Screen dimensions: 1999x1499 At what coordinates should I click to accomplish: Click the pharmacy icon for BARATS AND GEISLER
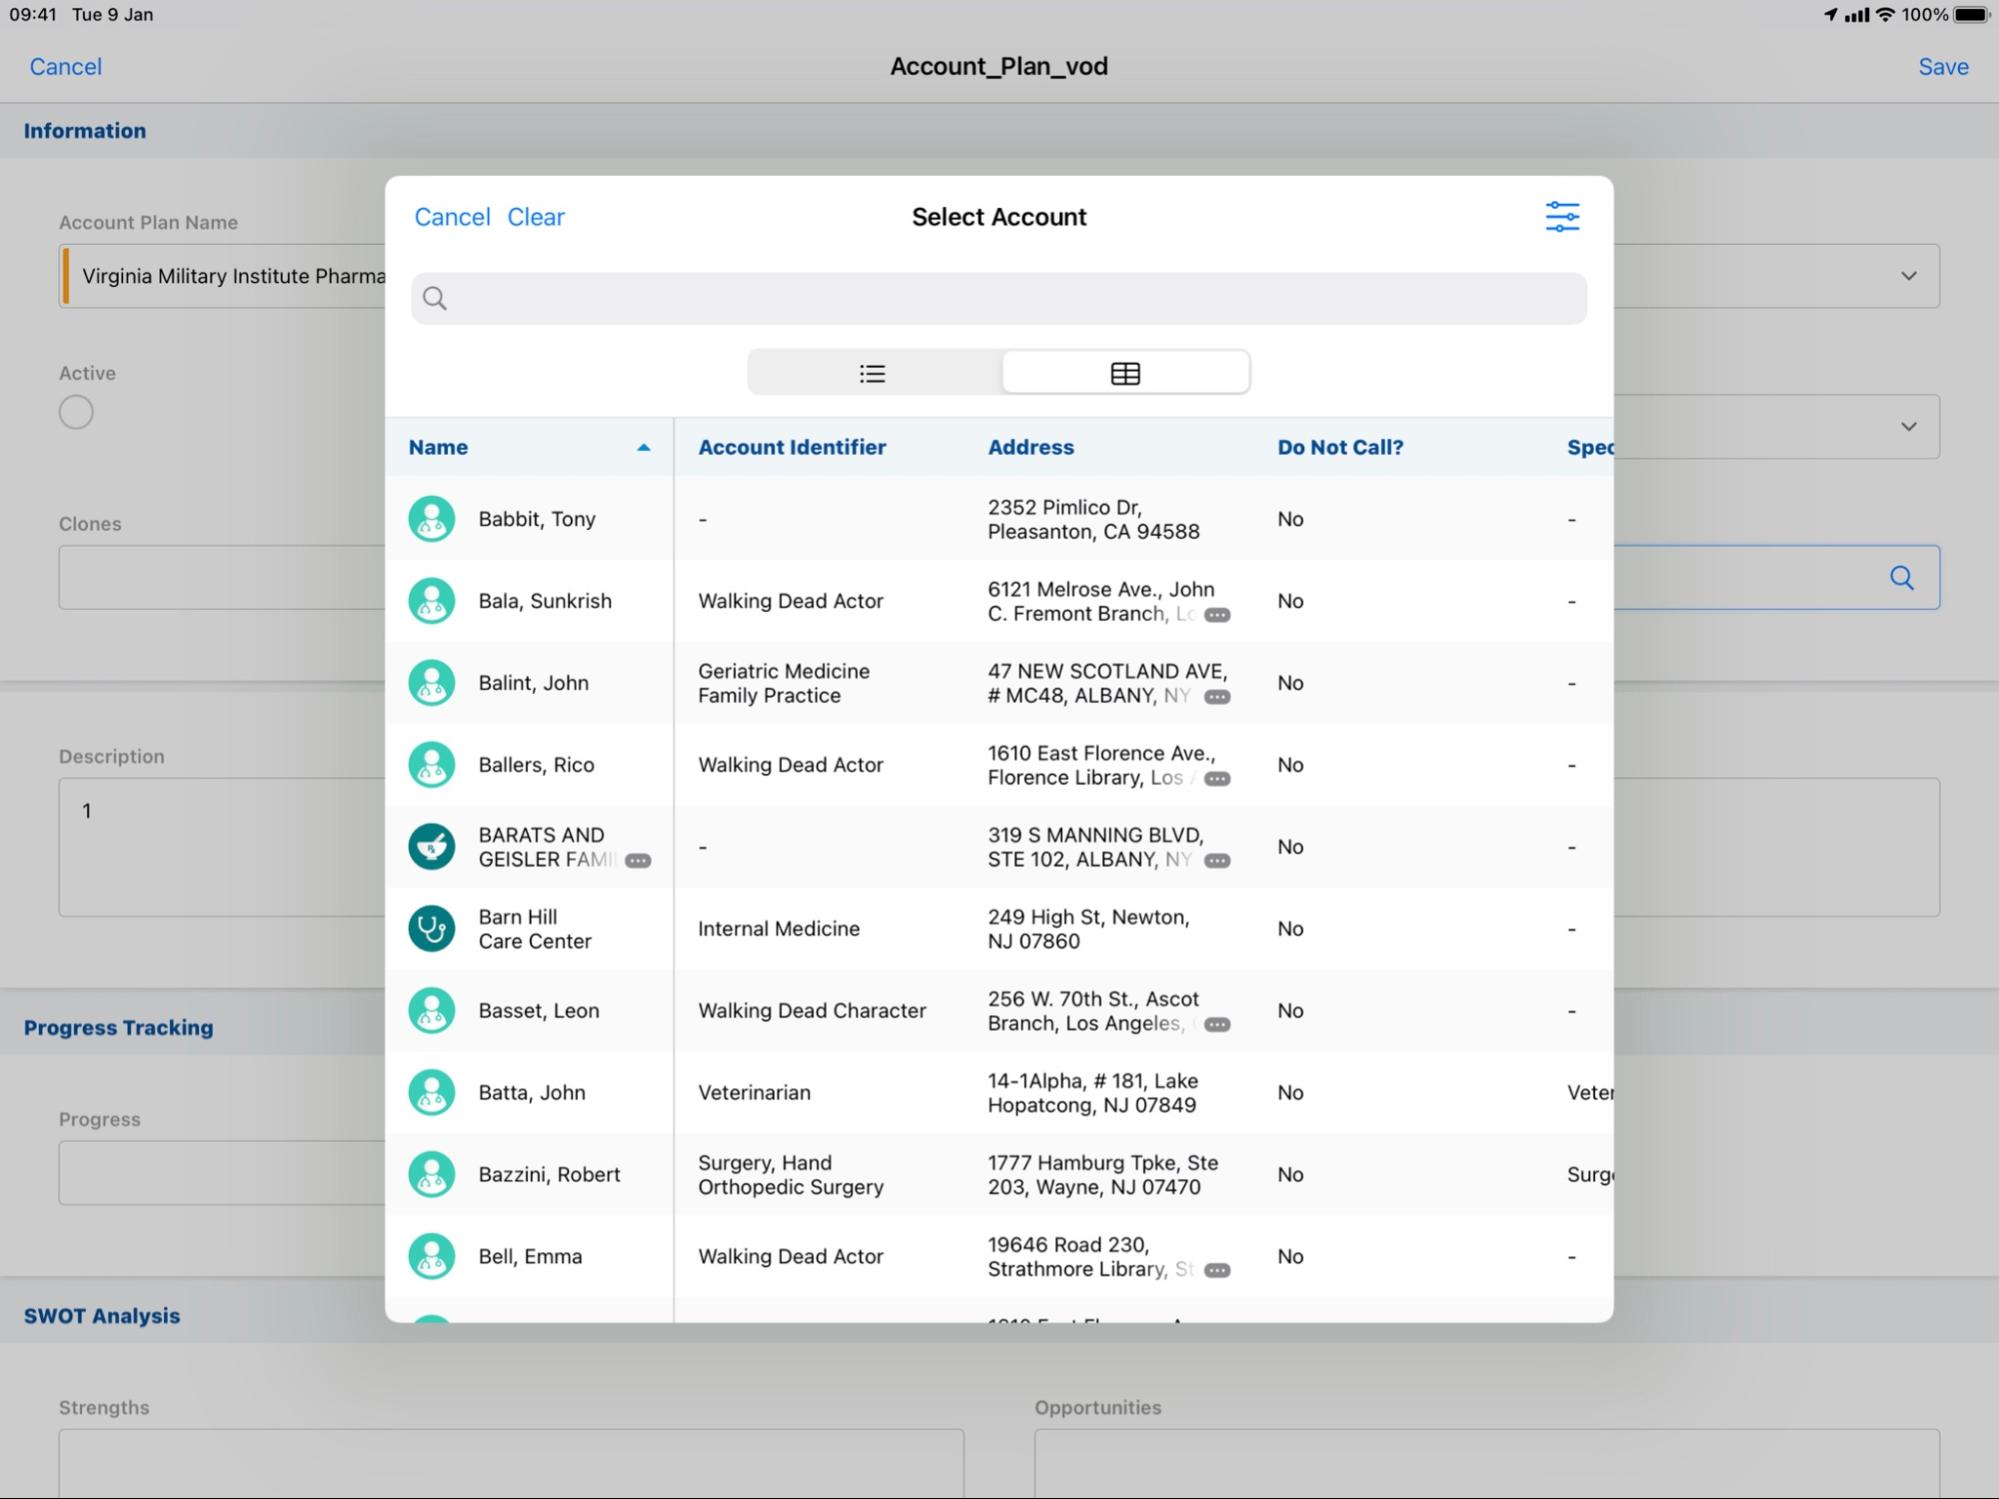tap(431, 847)
